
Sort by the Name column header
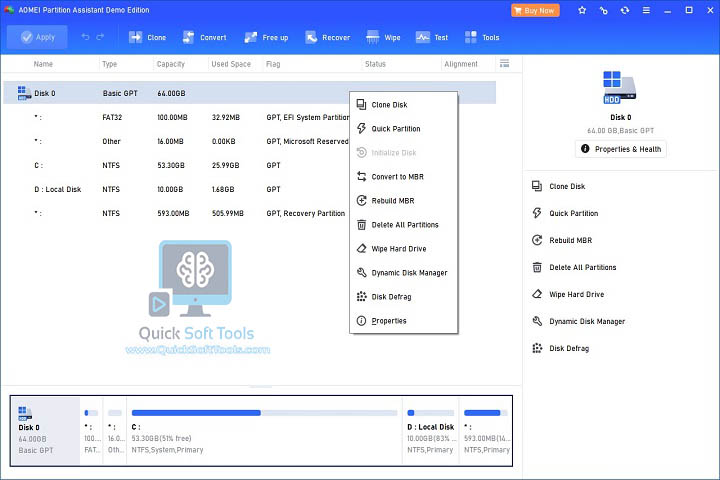coord(43,64)
